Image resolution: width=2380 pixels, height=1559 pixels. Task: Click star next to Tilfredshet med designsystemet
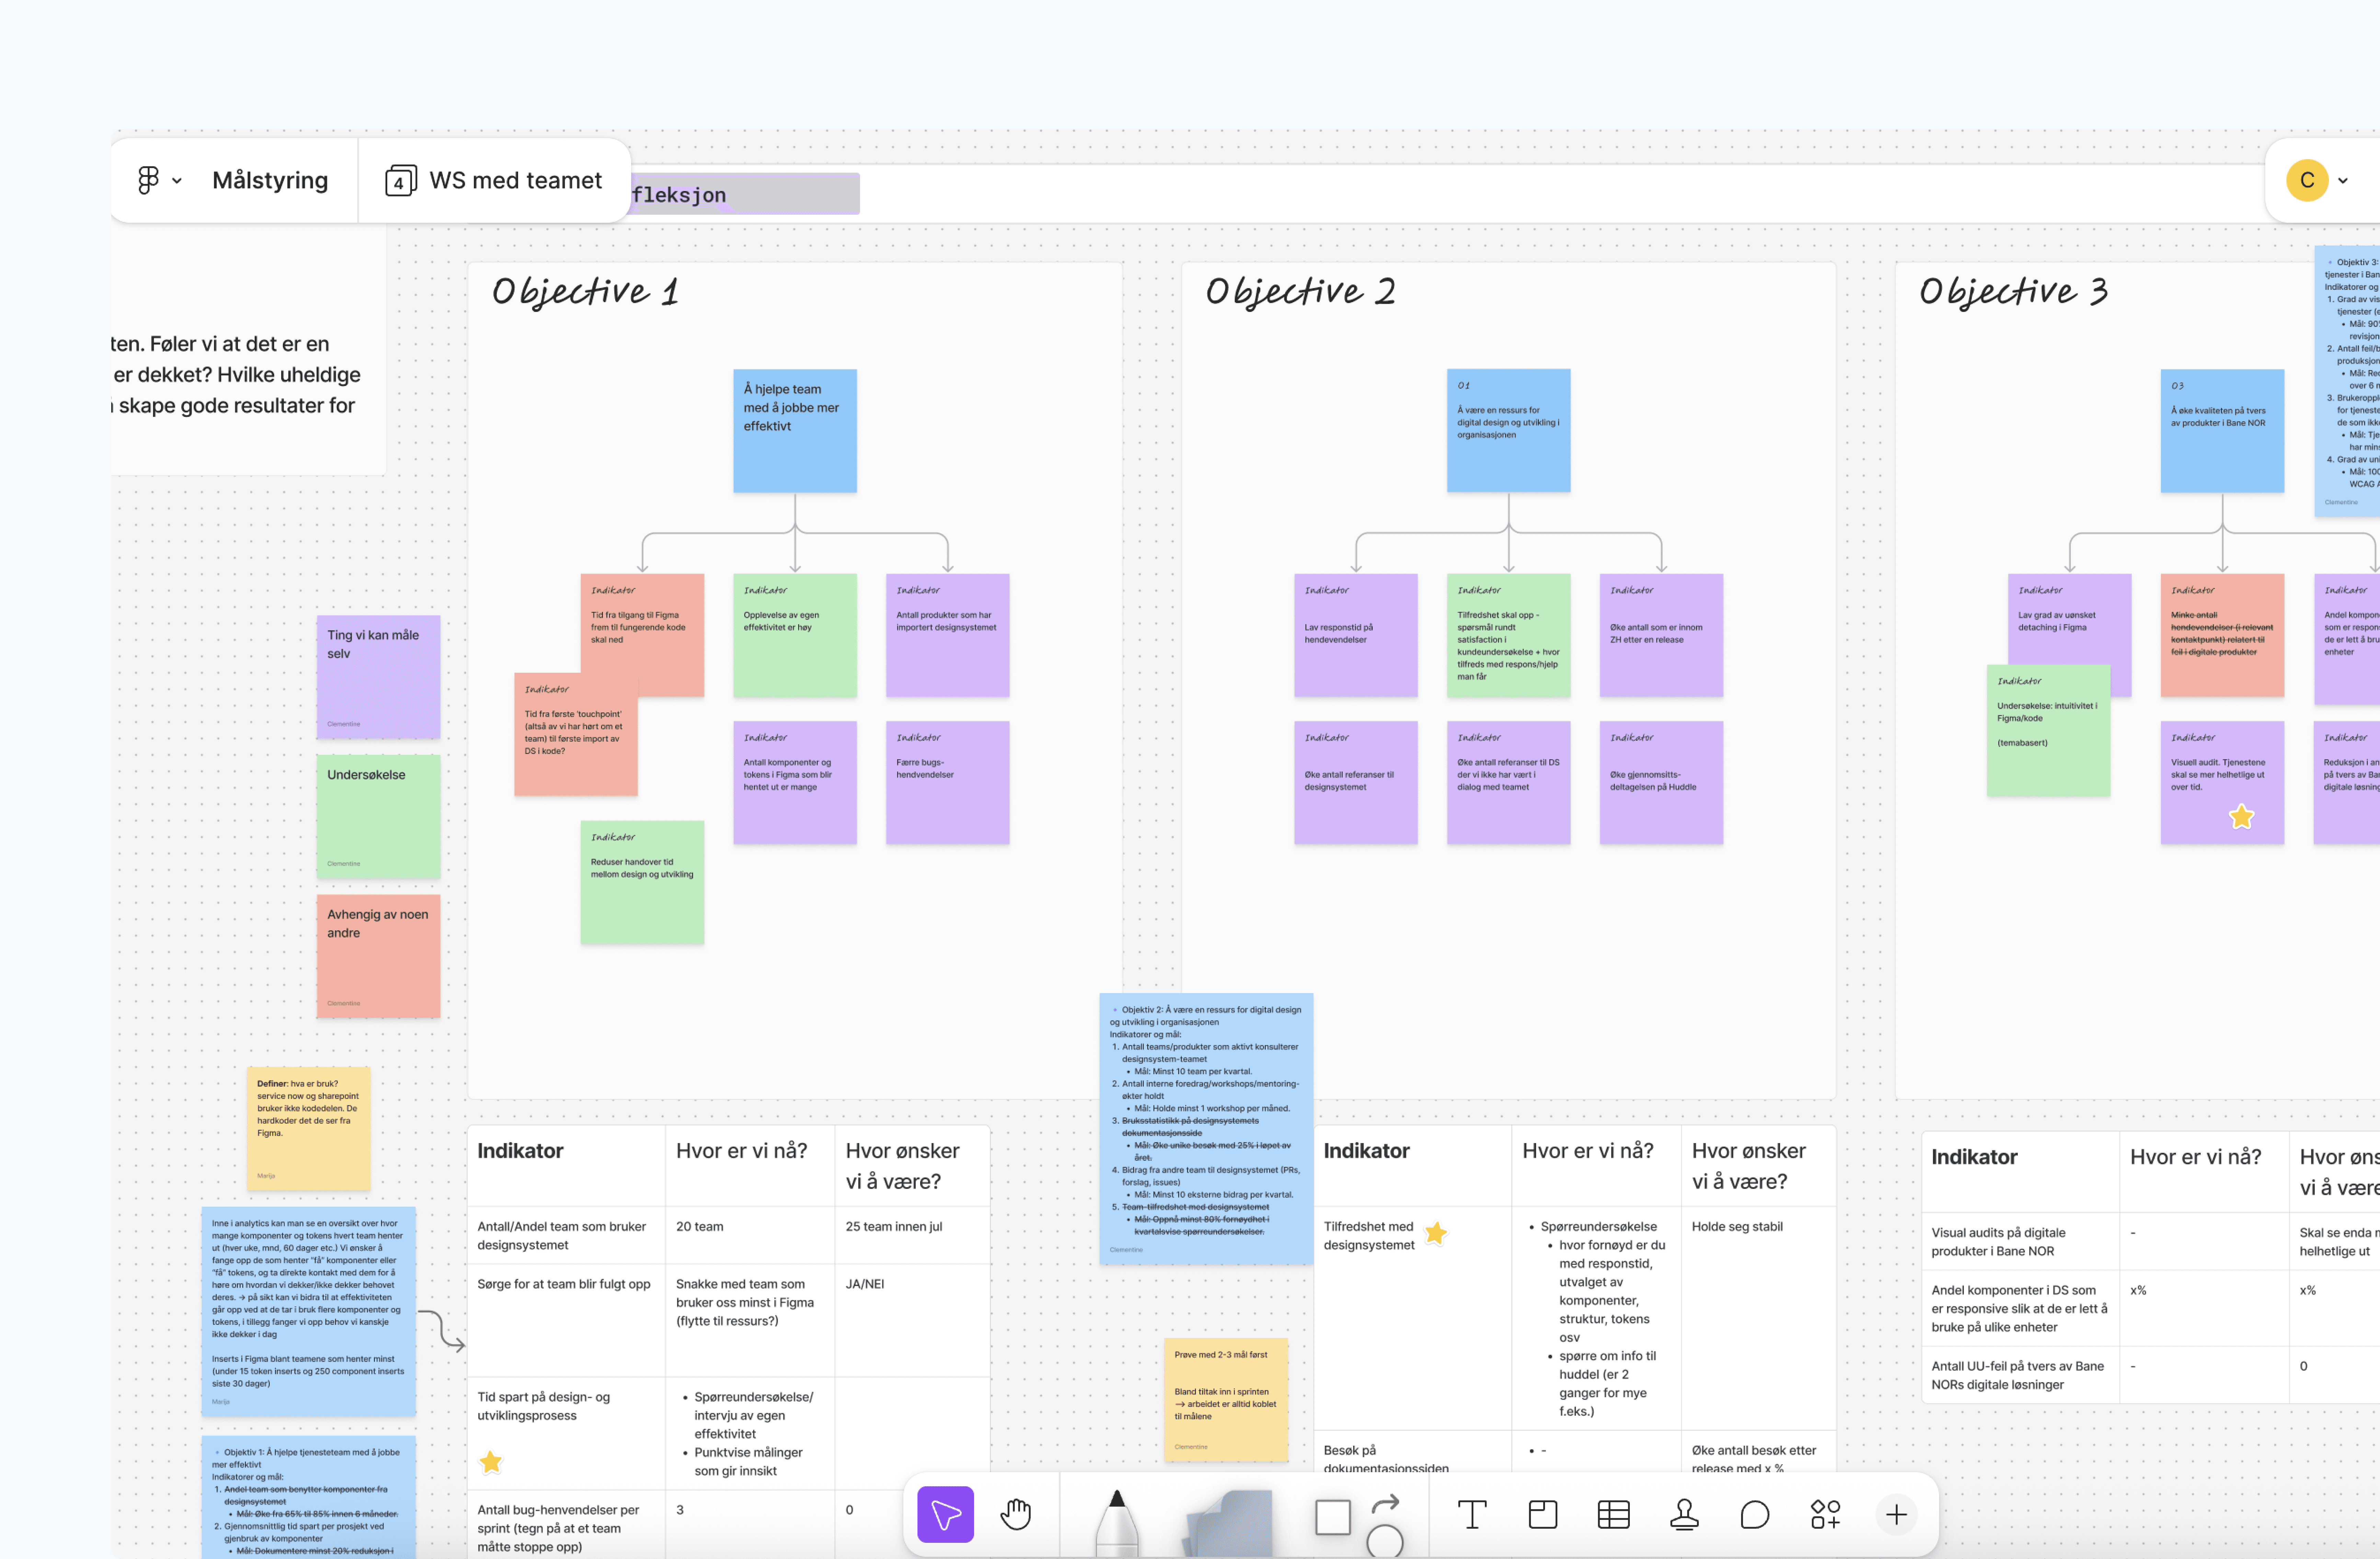point(1436,1233)
